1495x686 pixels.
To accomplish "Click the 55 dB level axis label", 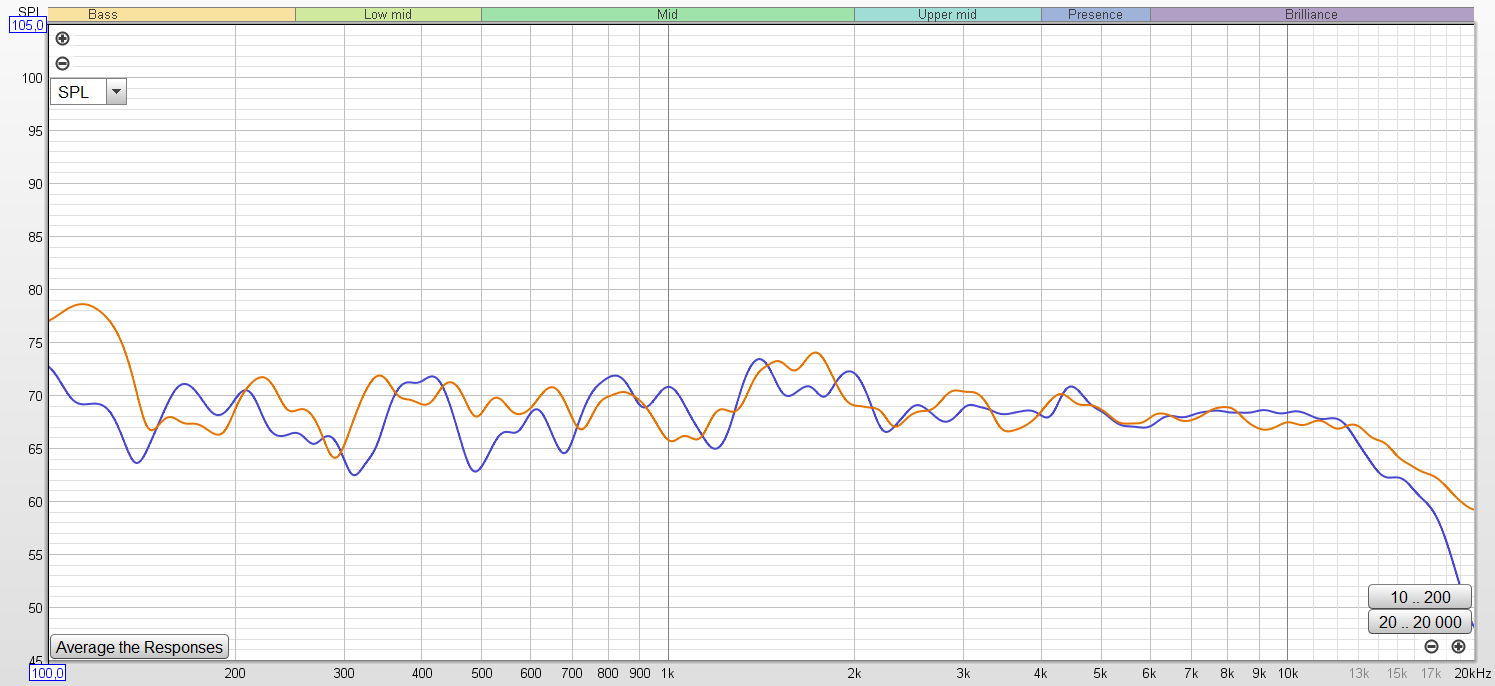I will pyautogui.click(x=34, y=555).
